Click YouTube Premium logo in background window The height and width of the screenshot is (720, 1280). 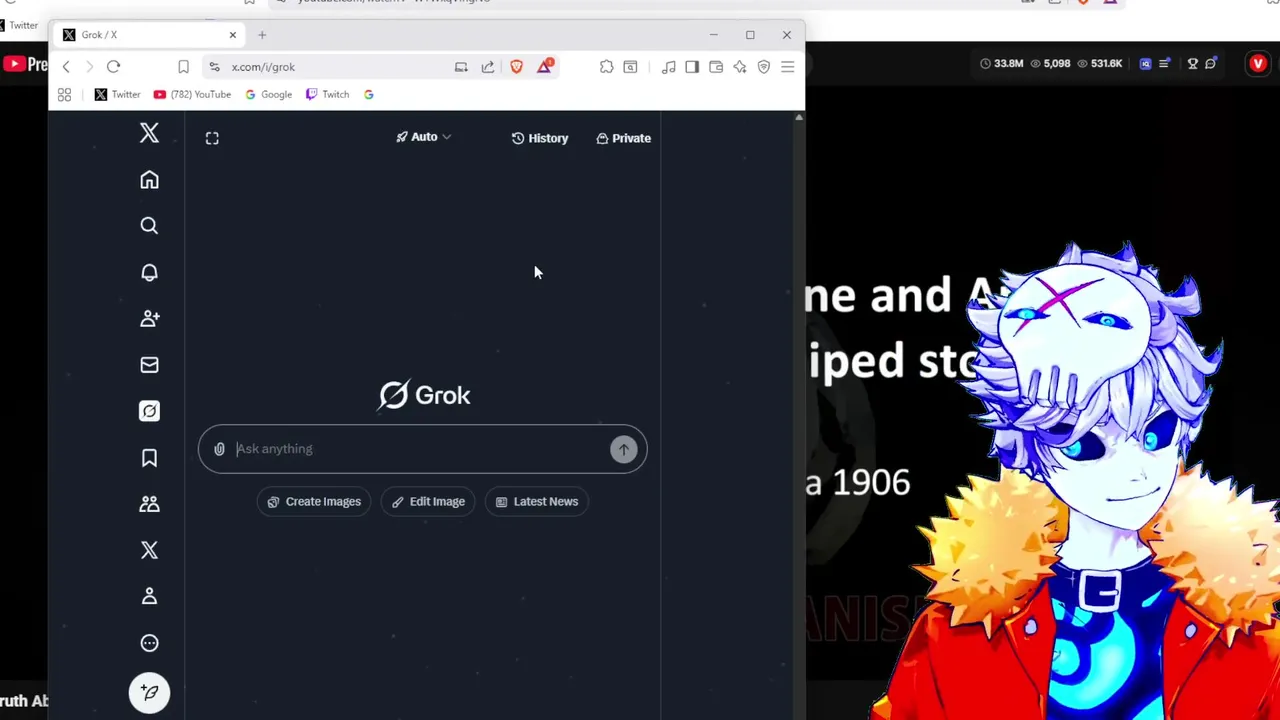[x=24, y=64]
